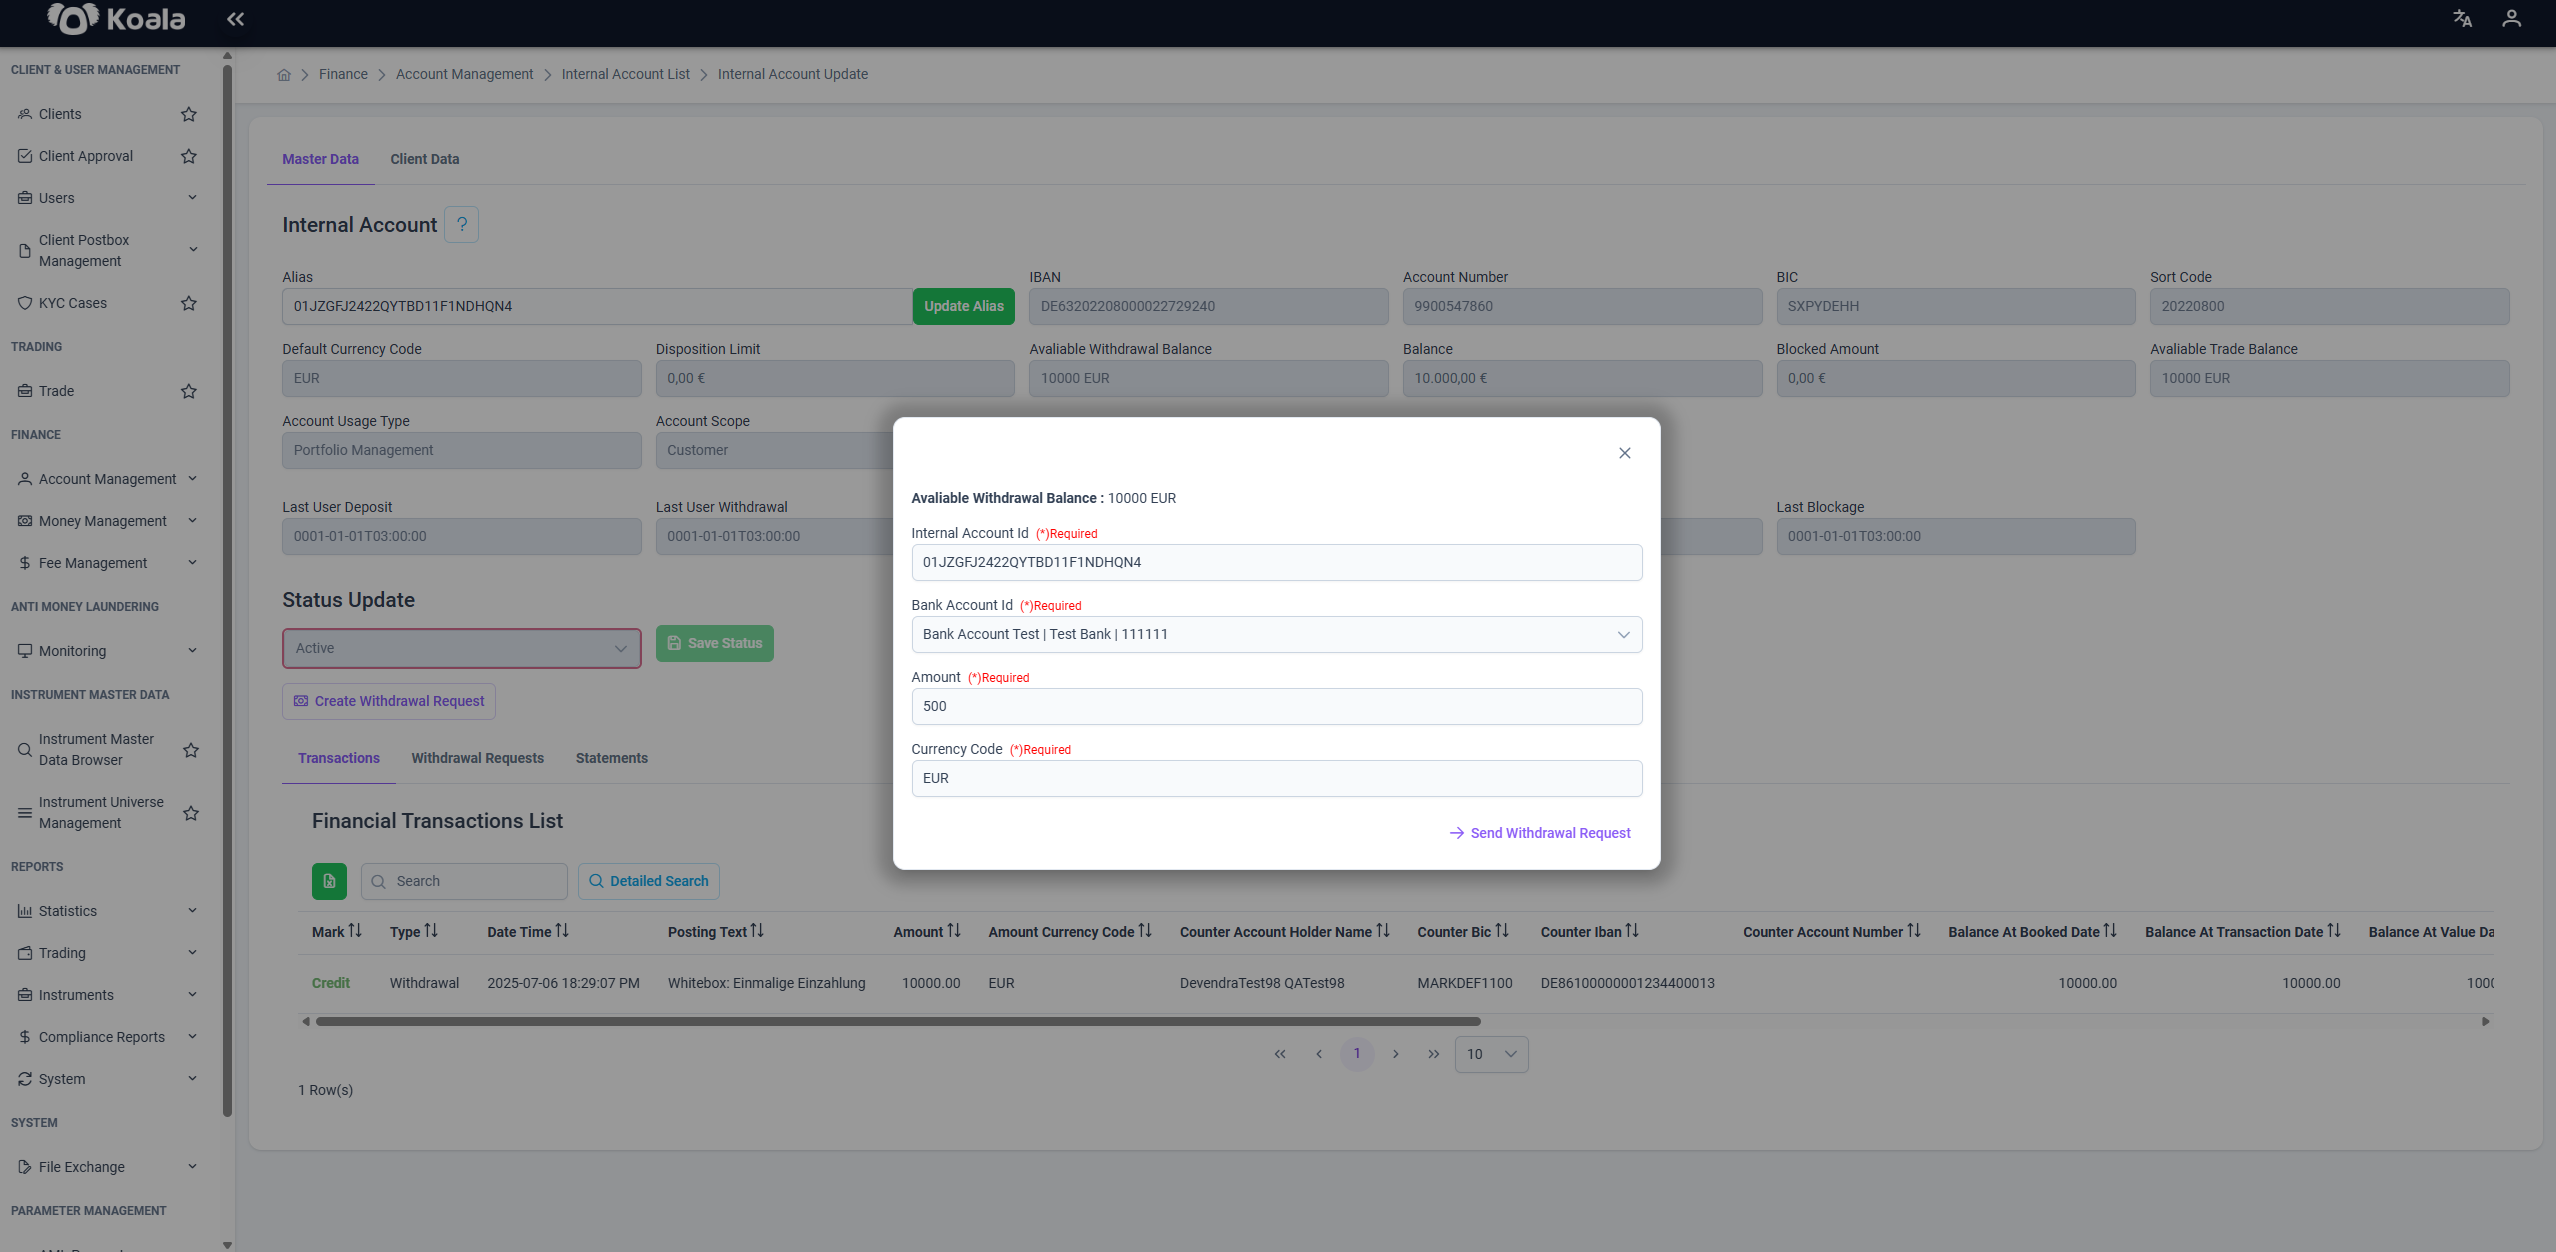Sort by Counter Account Number column

1914,931
